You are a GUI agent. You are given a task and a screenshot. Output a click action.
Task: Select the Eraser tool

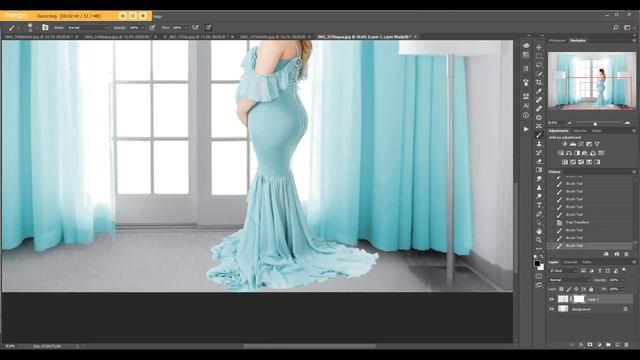pos(539,161)
